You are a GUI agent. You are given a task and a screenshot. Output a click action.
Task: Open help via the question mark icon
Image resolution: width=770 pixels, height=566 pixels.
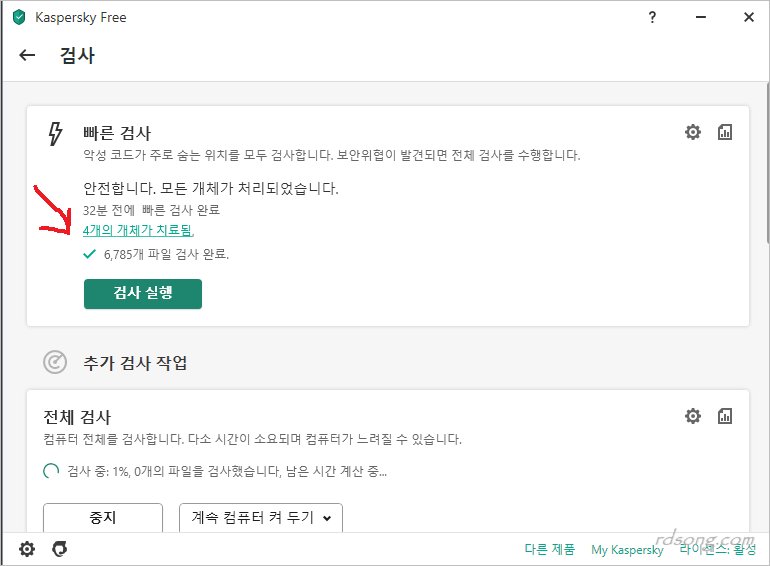click(652, 17)
